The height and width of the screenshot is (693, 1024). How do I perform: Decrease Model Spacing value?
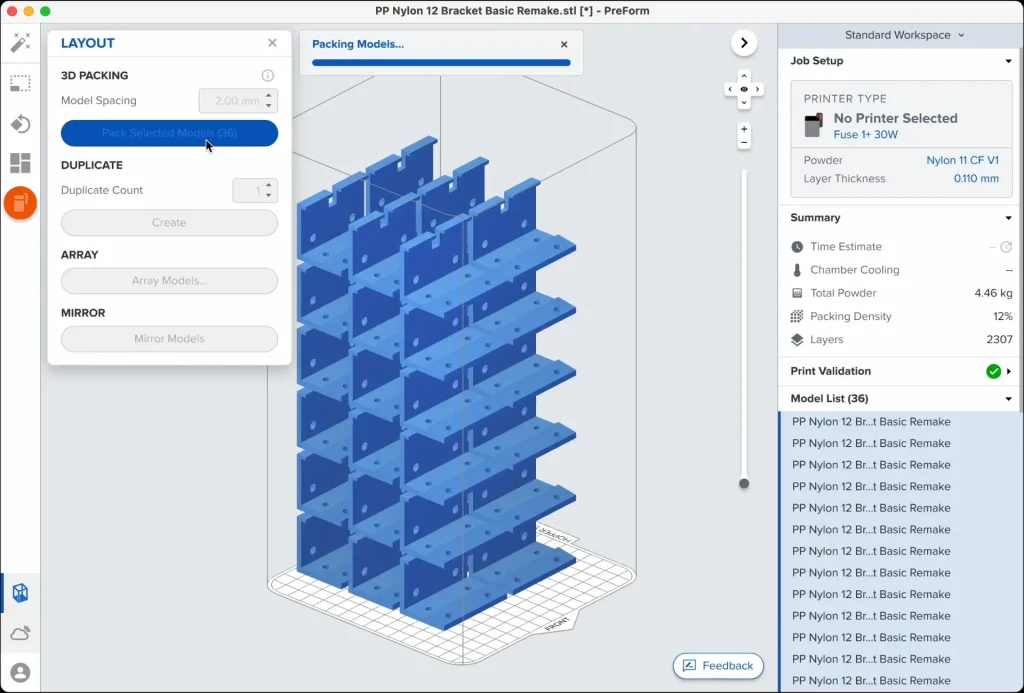(268, 106)
